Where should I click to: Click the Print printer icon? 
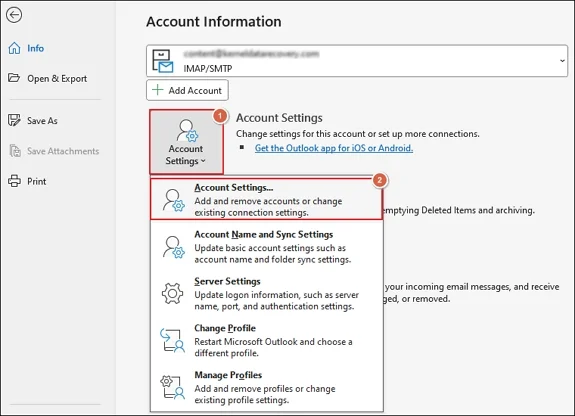tap(14, 181)
